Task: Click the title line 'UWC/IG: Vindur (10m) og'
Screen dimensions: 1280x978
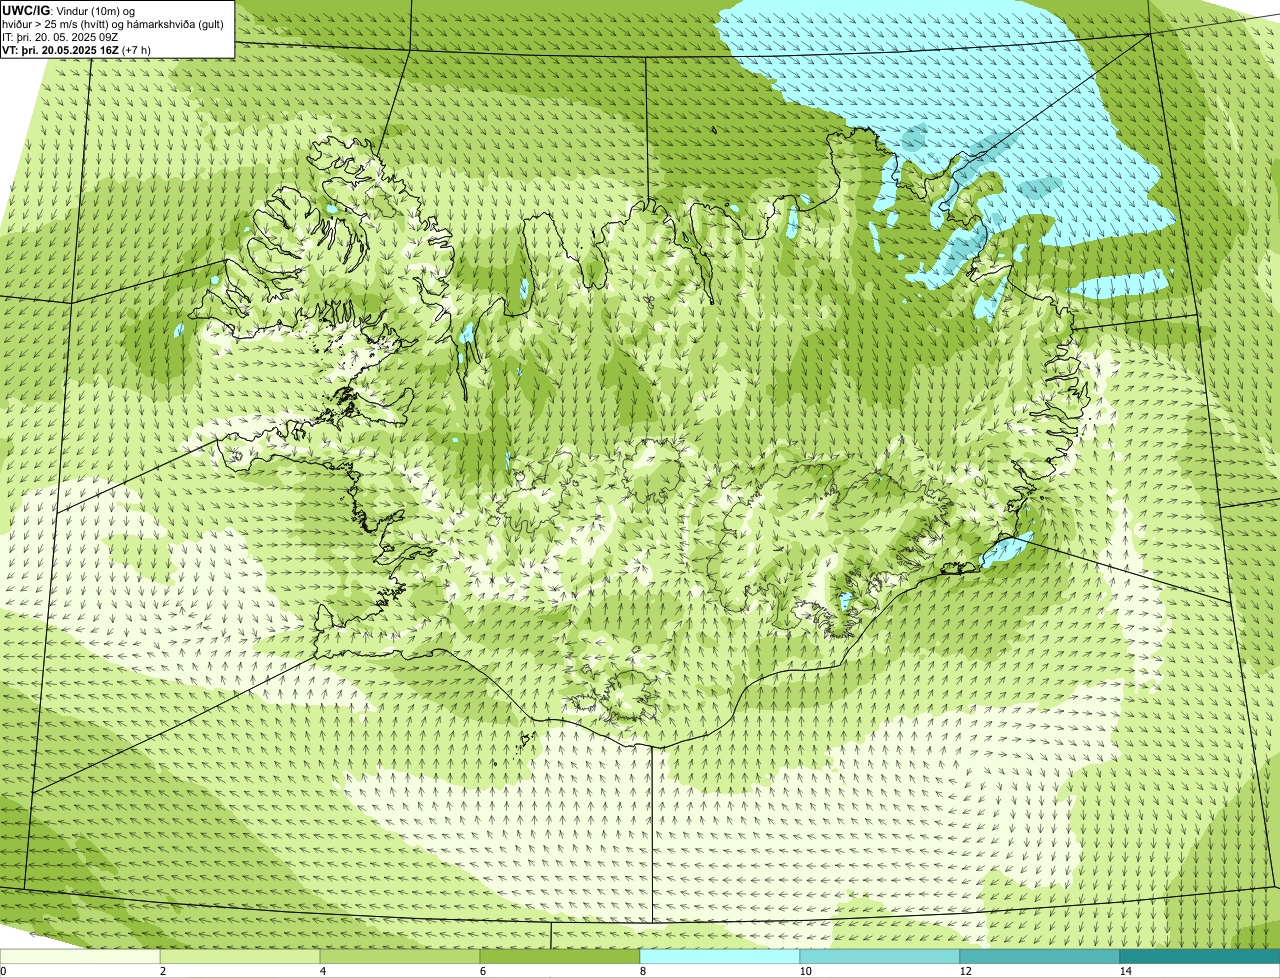Action: pyautogui.click(x=68, y=11)
